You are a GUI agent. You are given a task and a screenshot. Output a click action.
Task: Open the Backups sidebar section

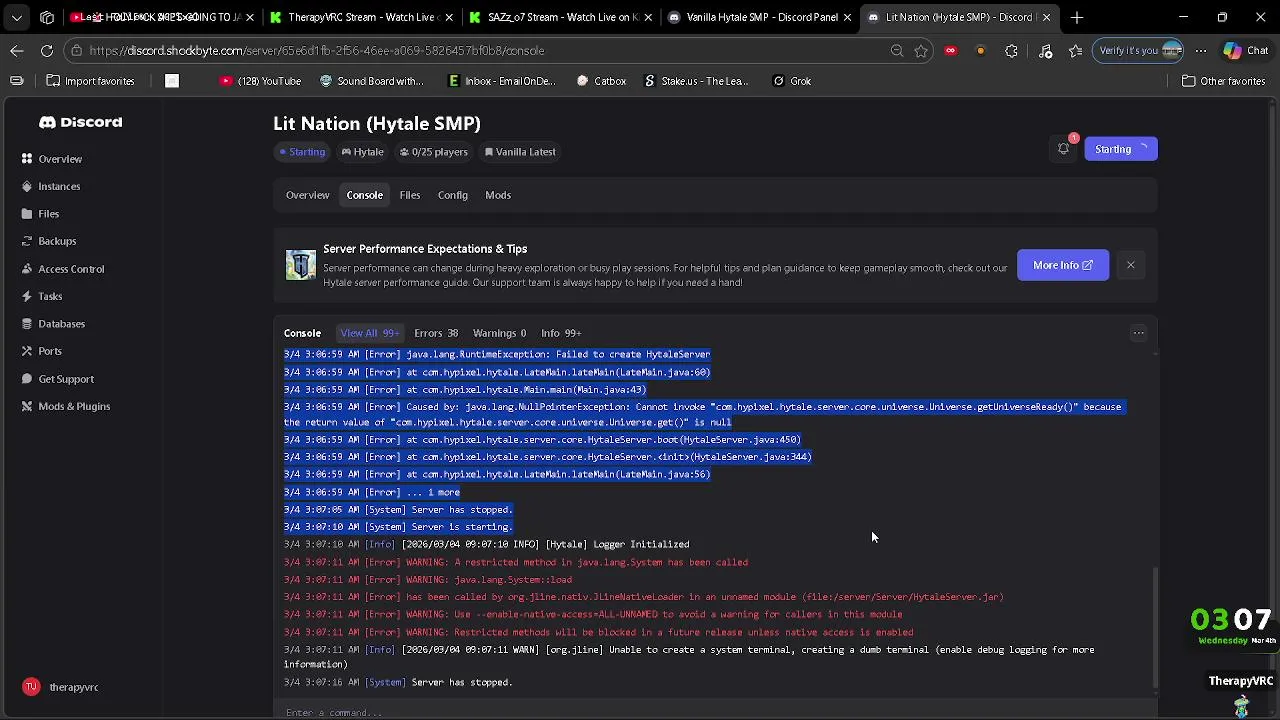pyautogui.click(x=56, y=241)
